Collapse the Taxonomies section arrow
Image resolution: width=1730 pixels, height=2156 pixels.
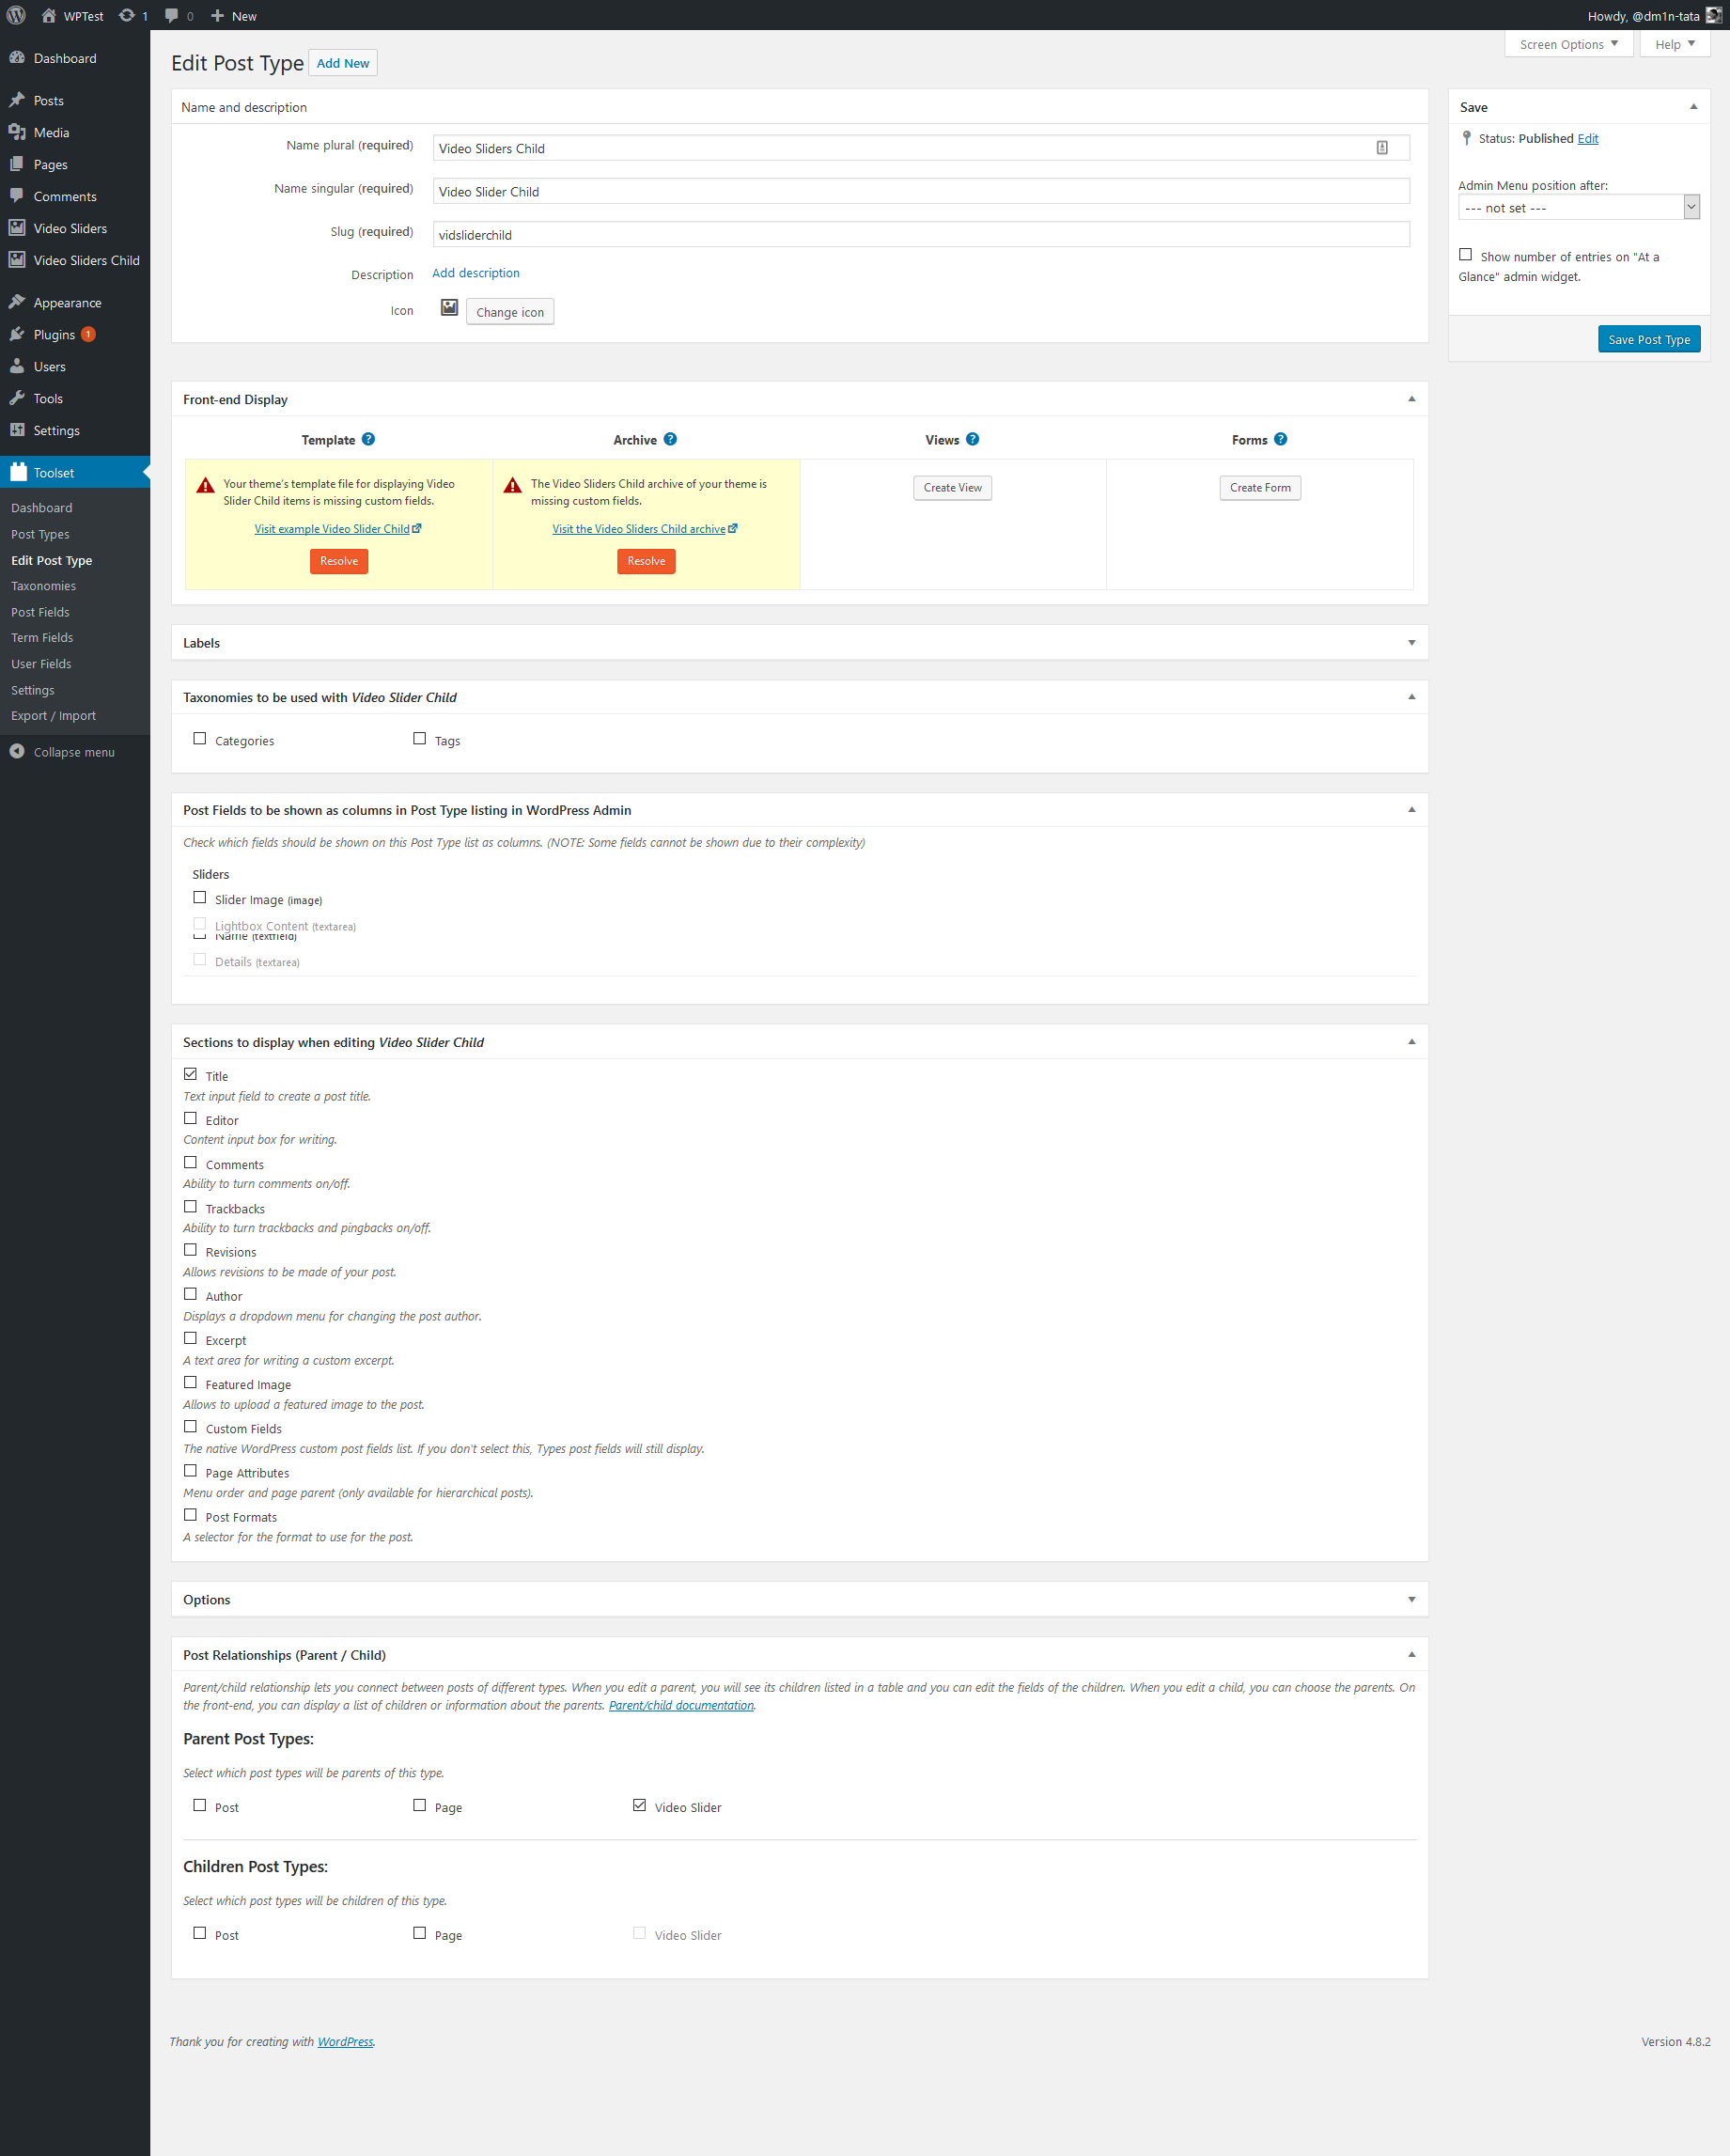[1411, 697]
